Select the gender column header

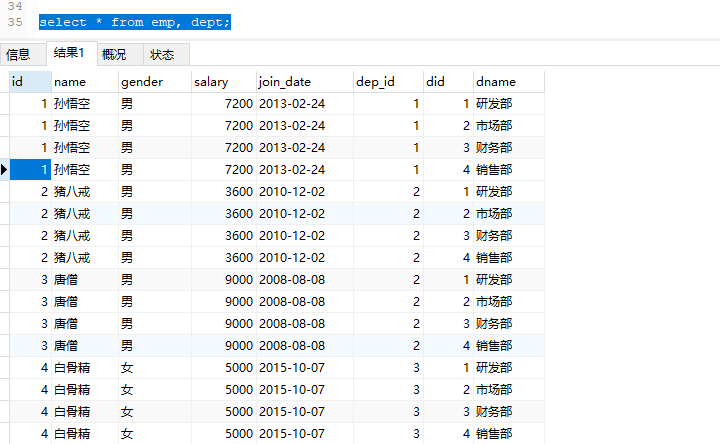click(154, 81)
